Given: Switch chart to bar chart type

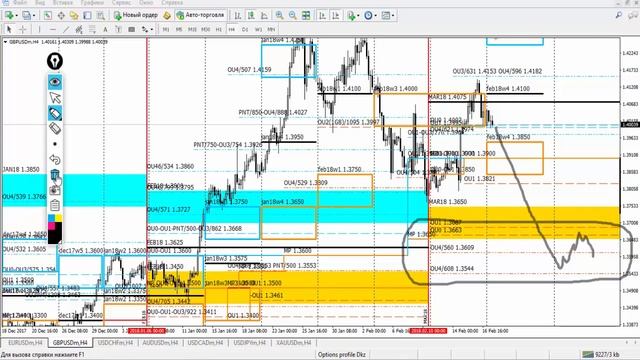Looking at the screenshot, I should (x=238, y=16).
